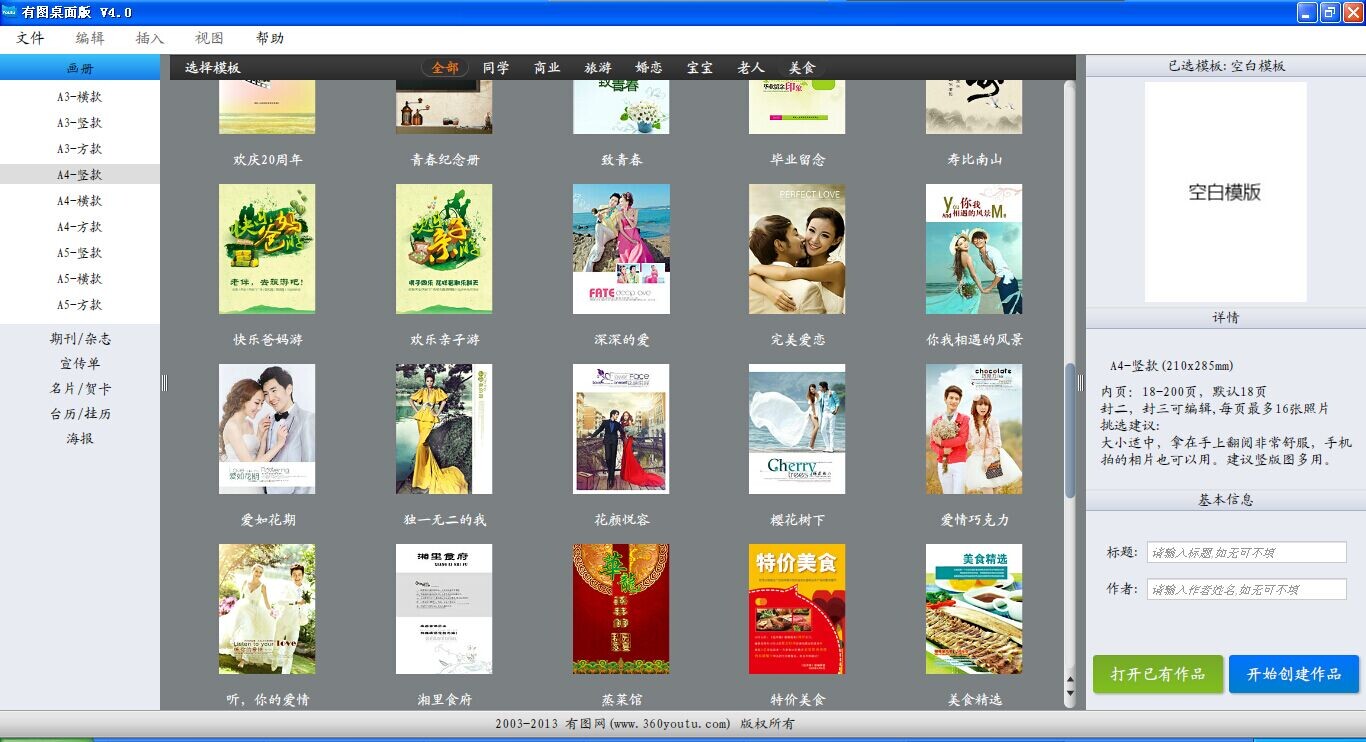Click the 标题 input field

click(1246, 553)
